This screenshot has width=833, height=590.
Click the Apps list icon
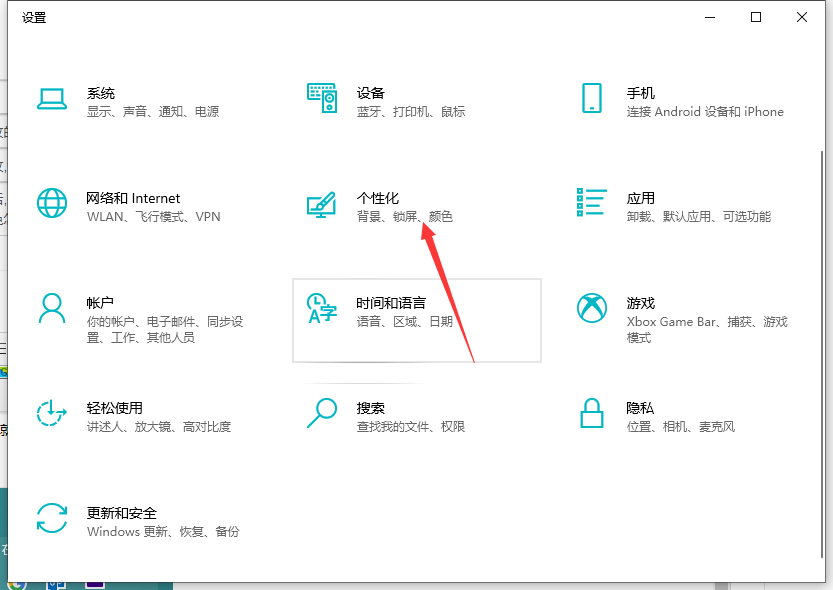click(x=592, y=202)
